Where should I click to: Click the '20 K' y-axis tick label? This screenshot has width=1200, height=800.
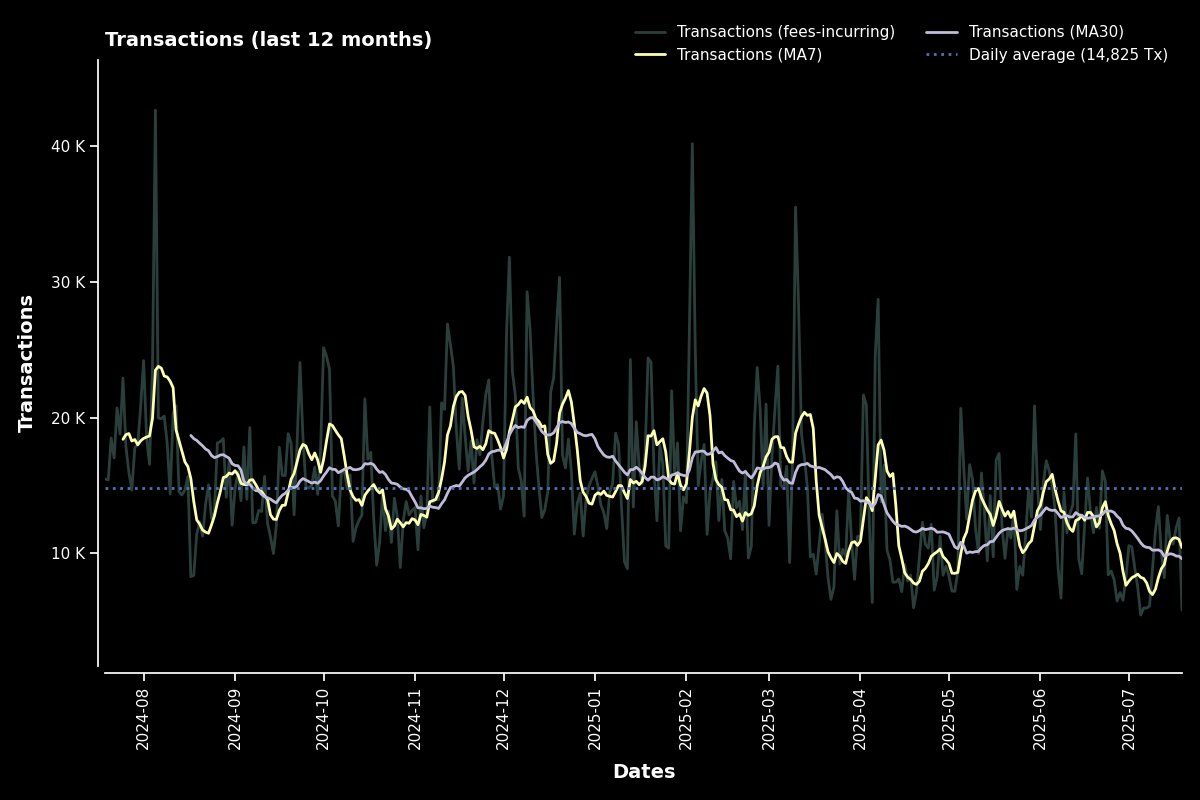(x=68, y=418)
